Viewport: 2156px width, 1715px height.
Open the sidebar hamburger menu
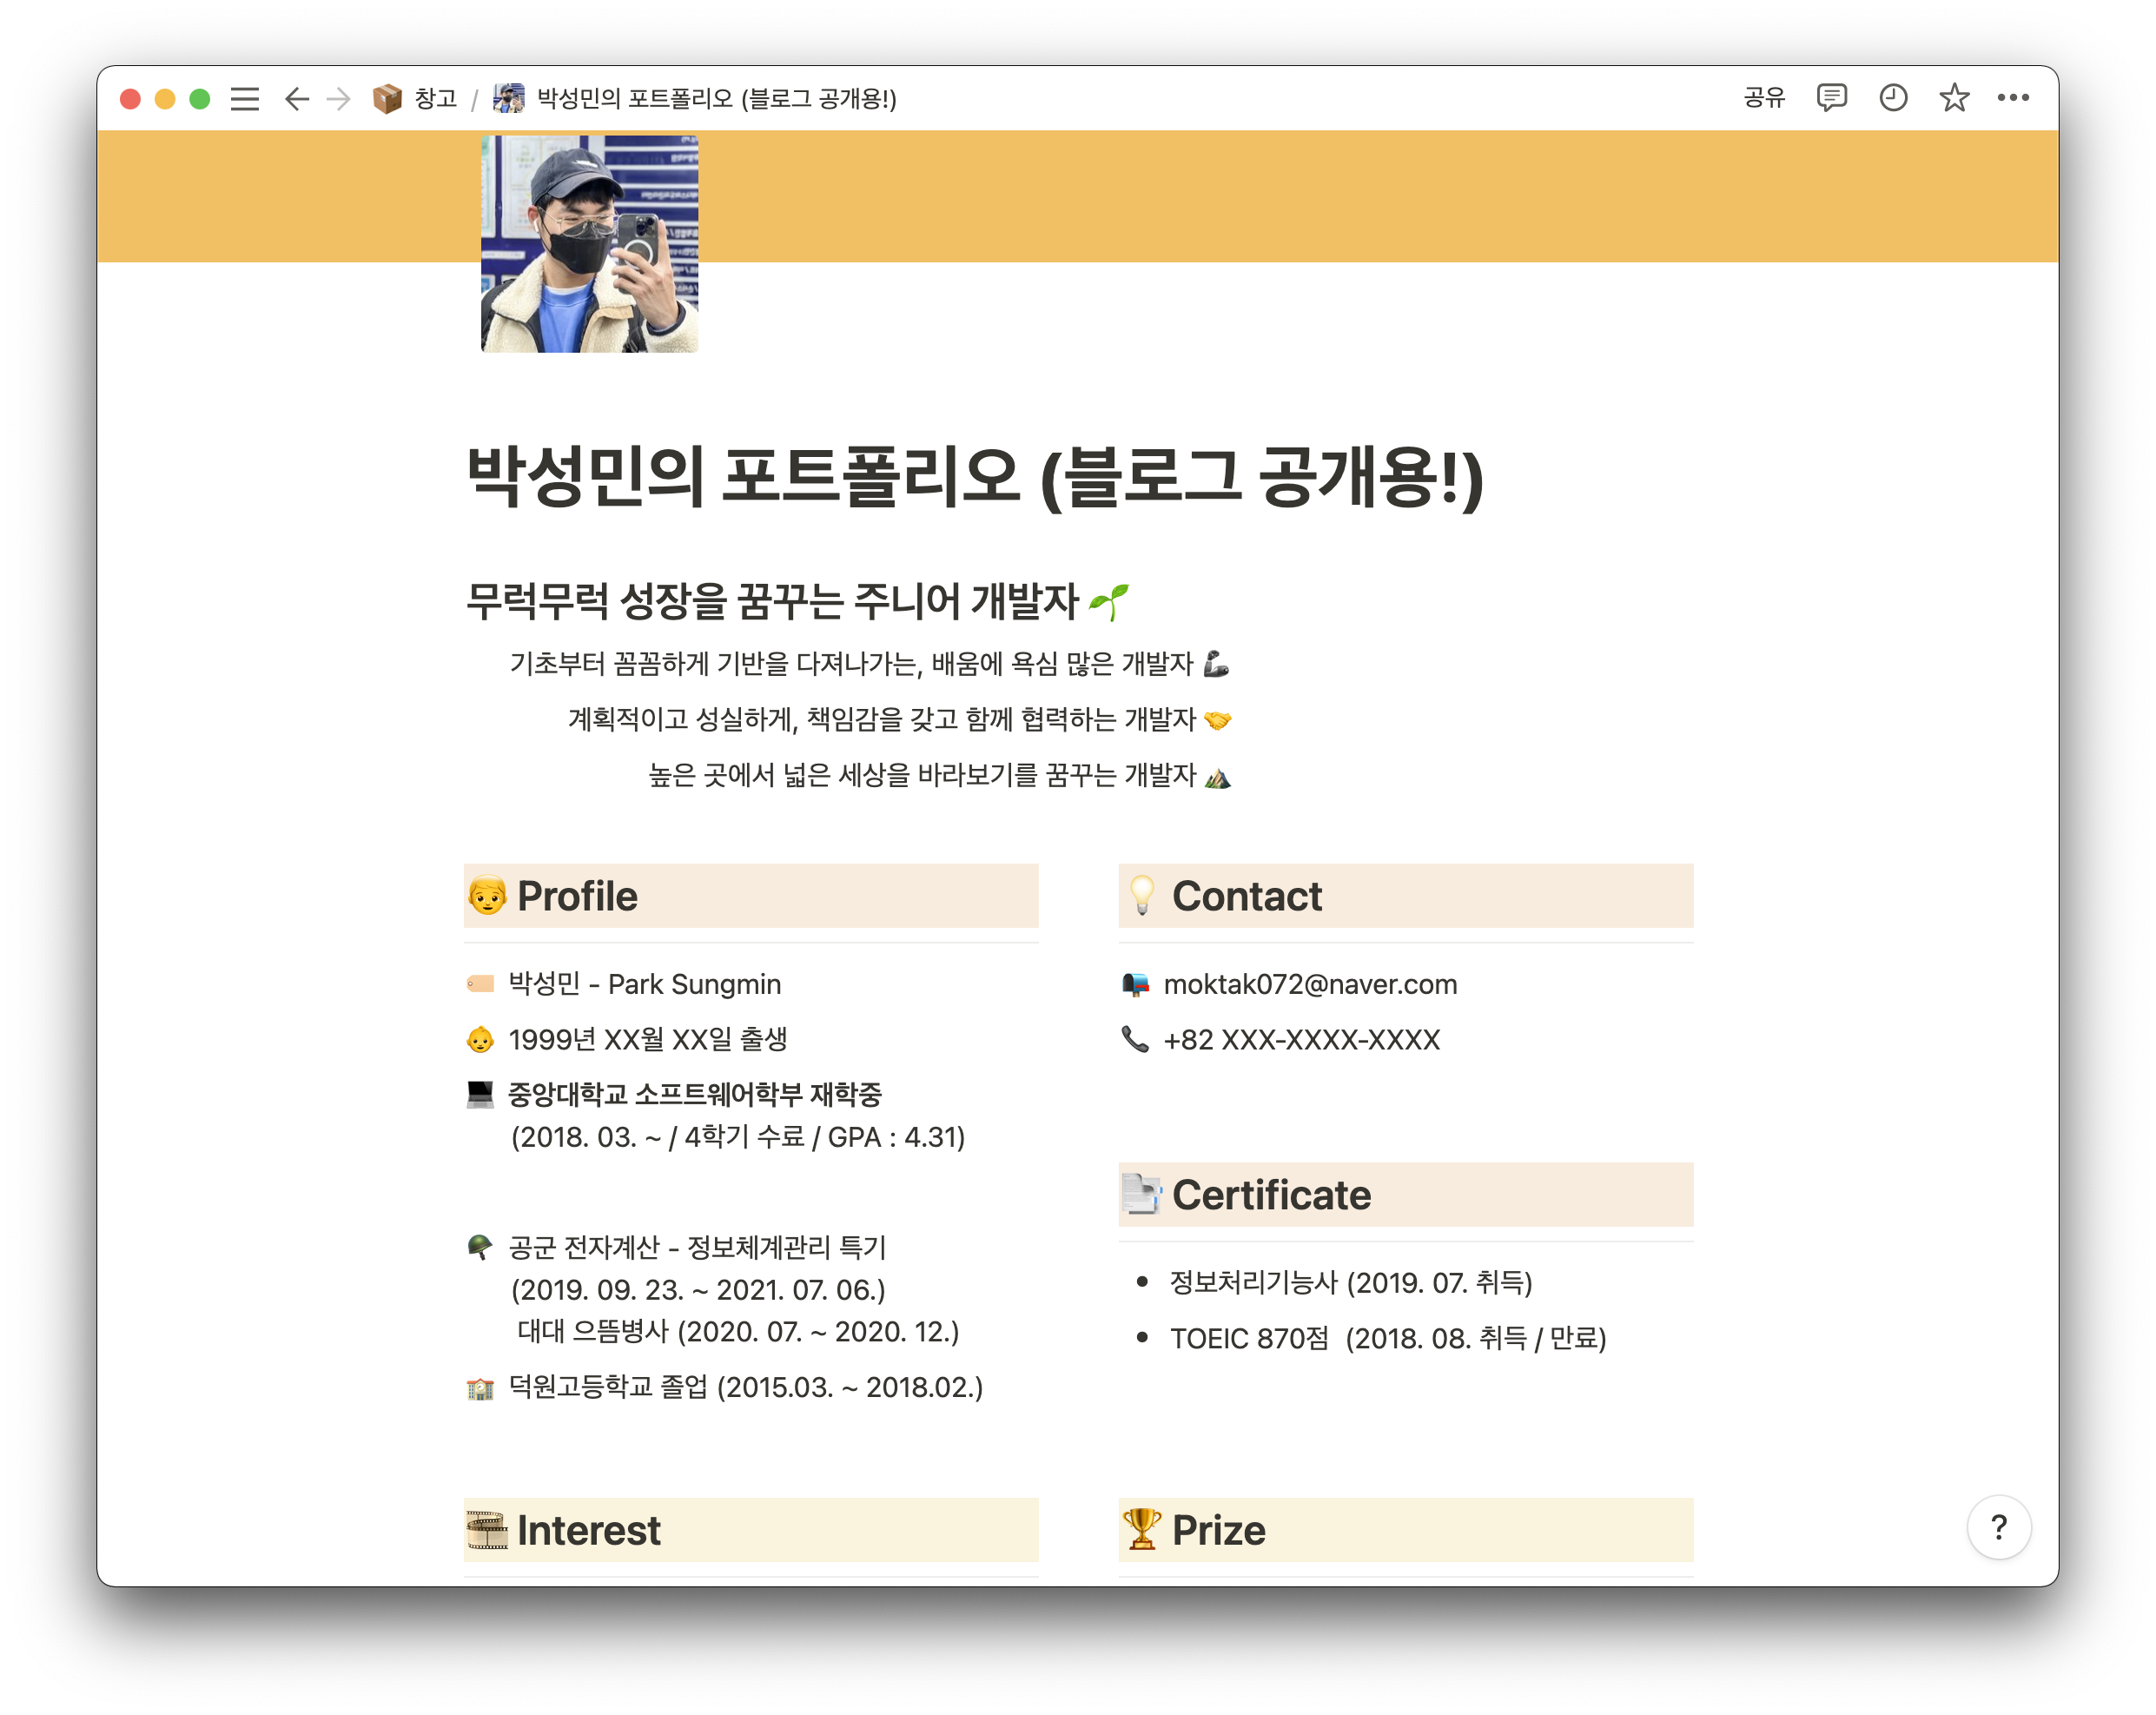click(245, 99)
